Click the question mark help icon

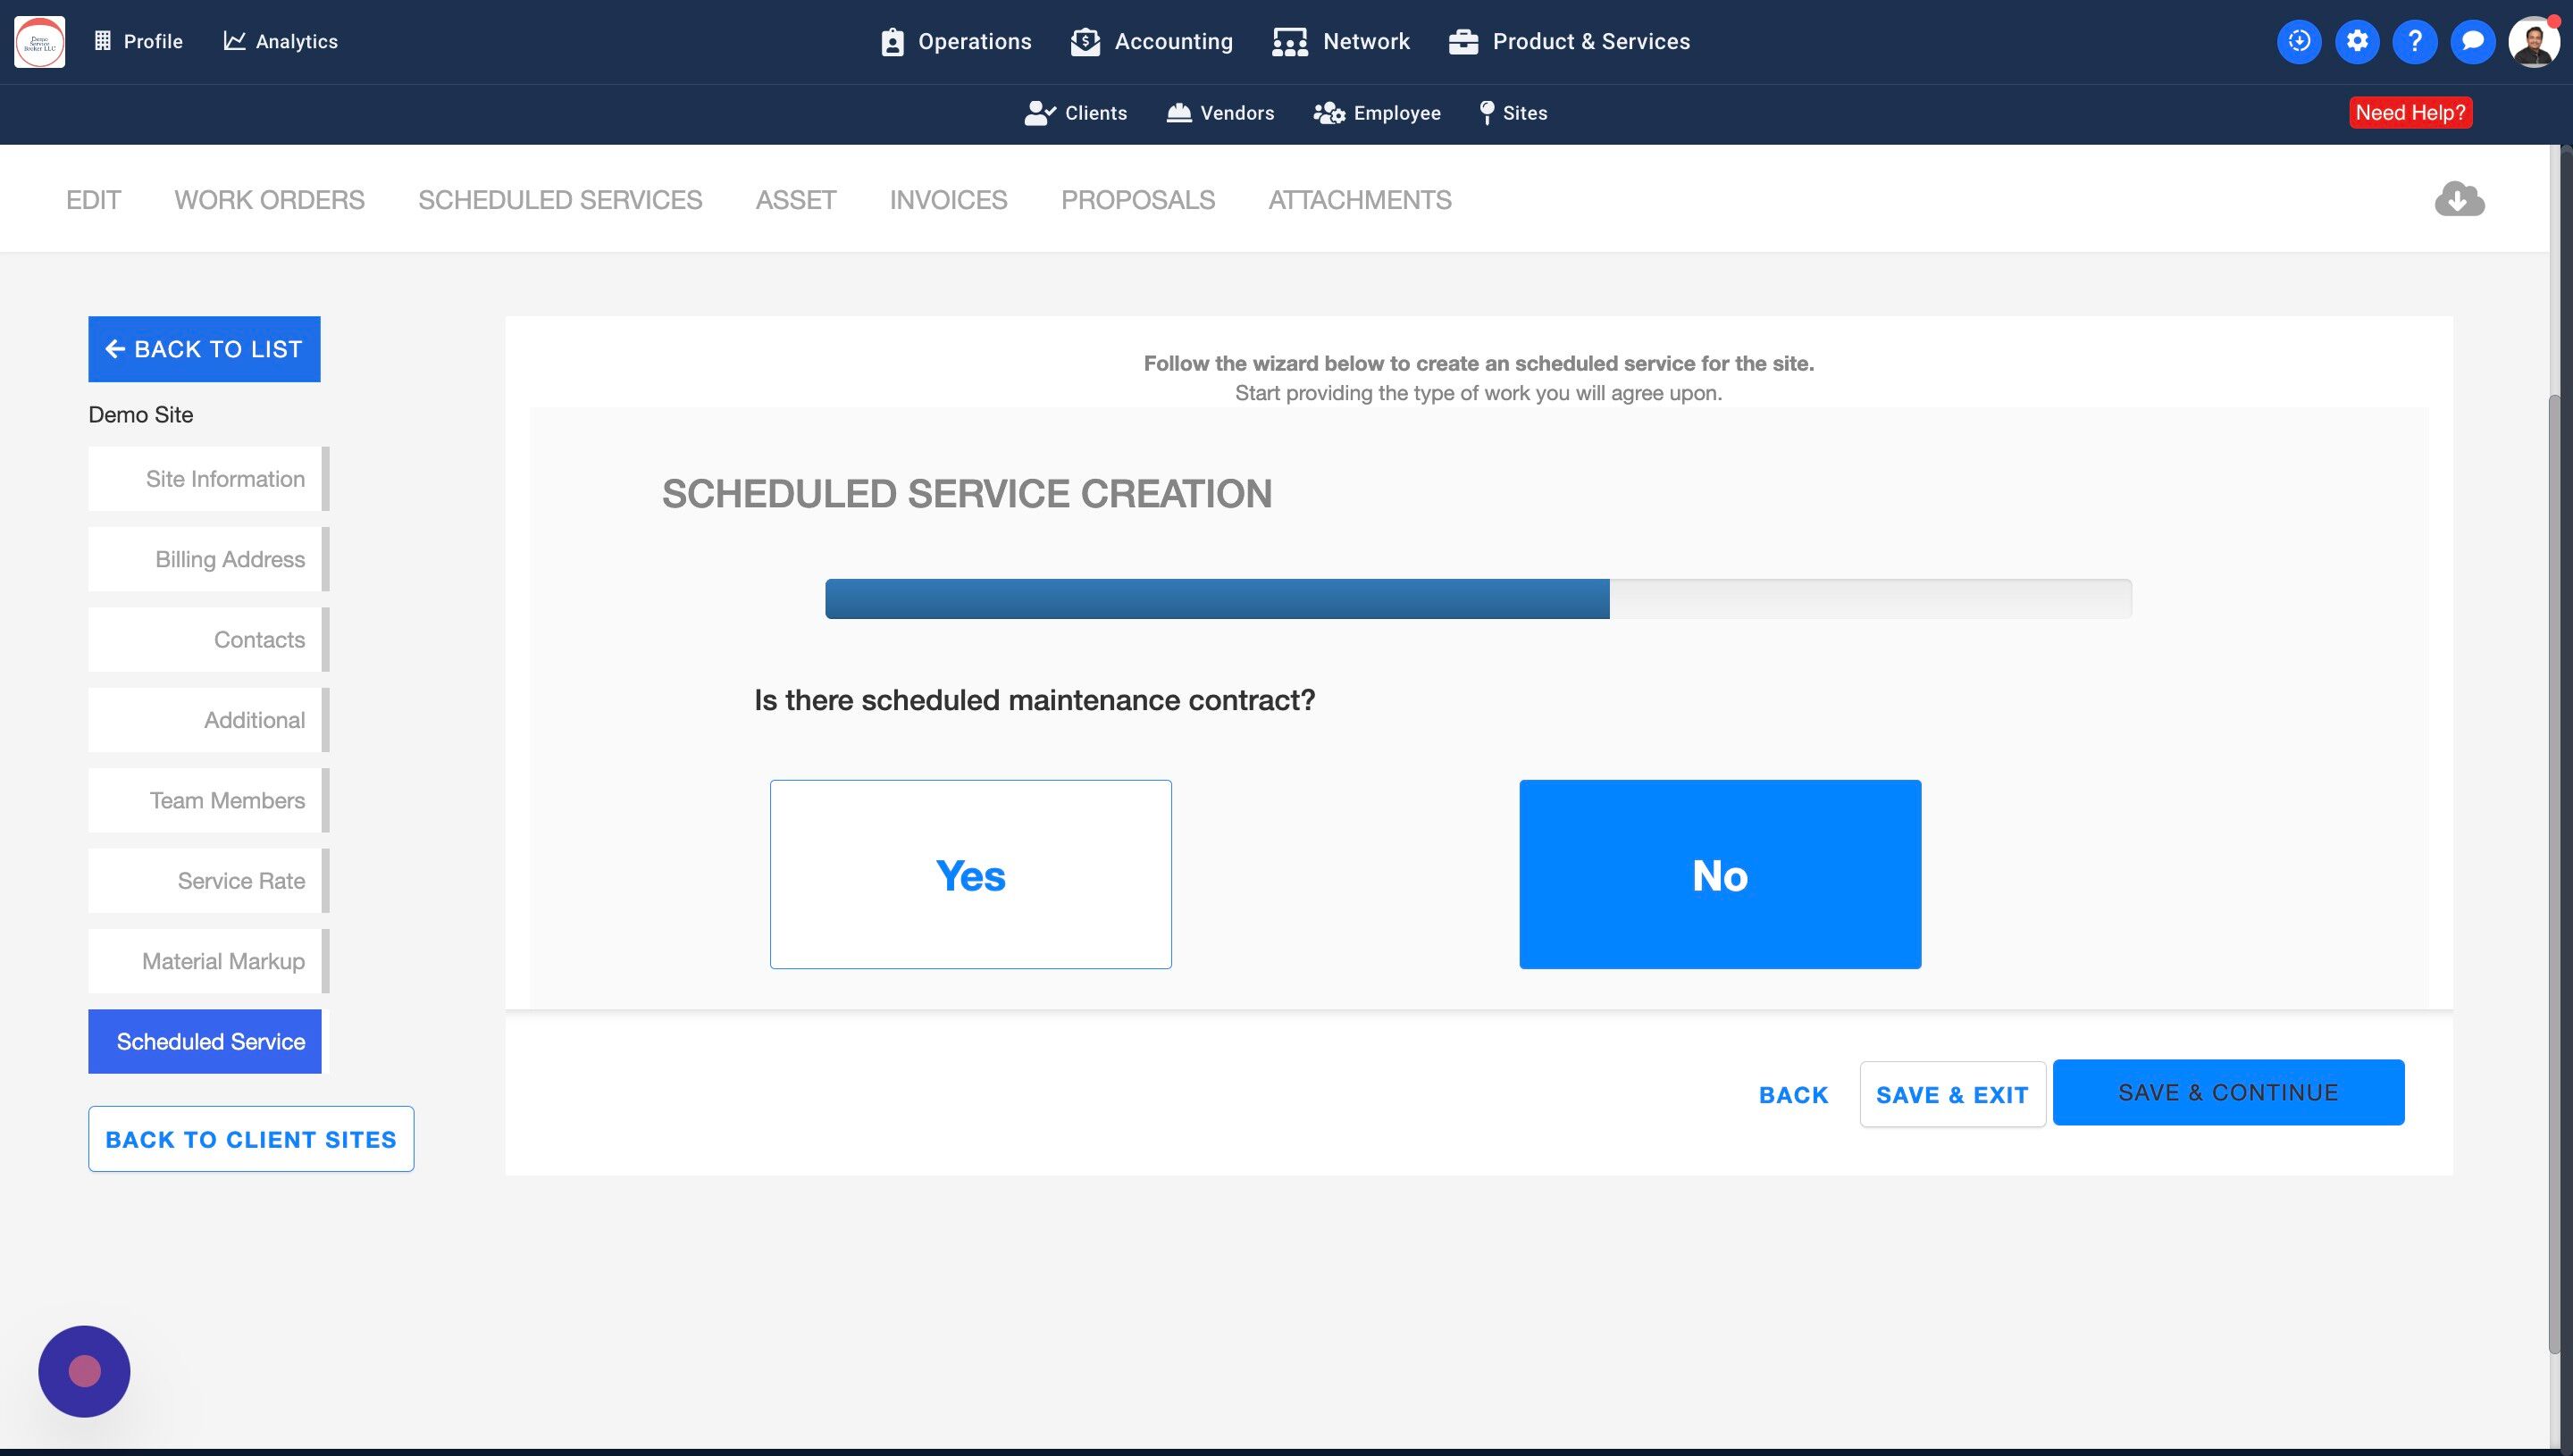[2414, 42]
